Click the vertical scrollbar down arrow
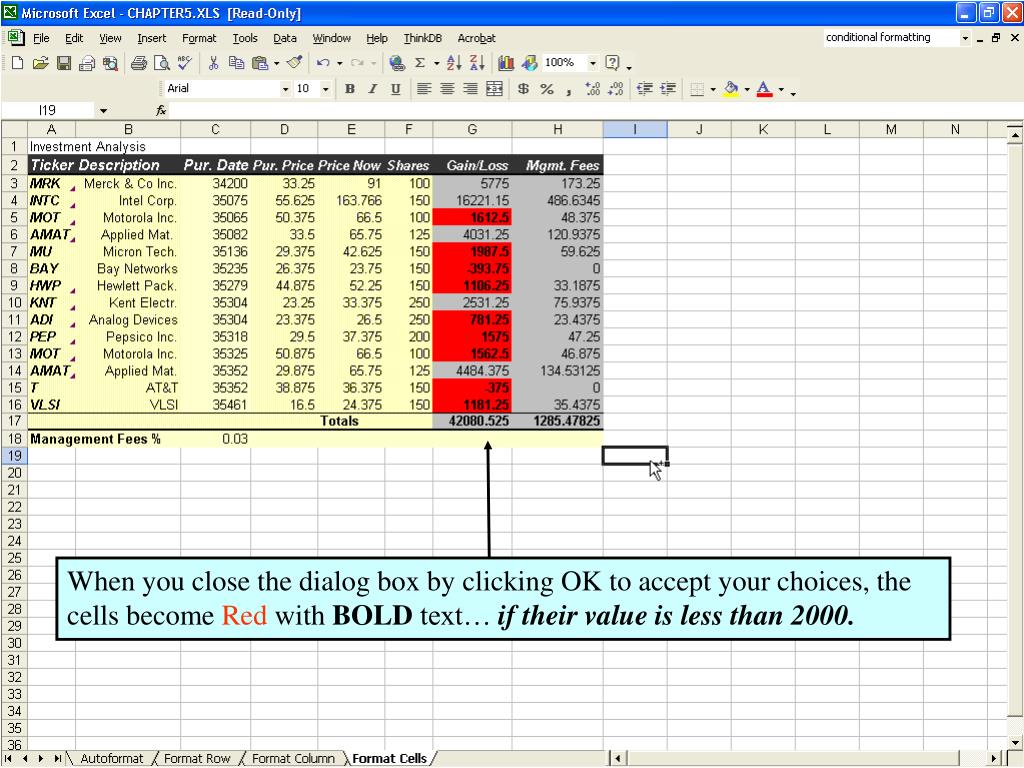 1015,743
